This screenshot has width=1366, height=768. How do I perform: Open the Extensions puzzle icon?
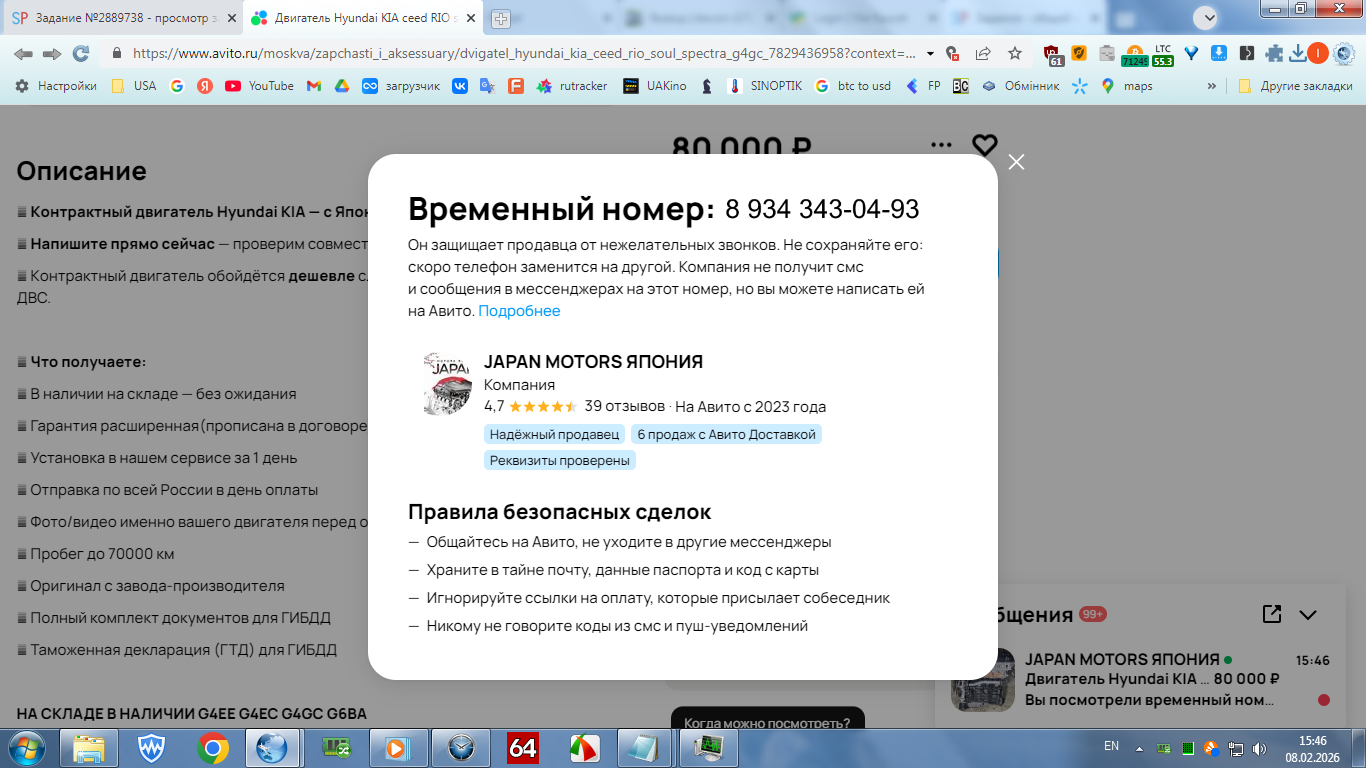[x=1274, y=54]
